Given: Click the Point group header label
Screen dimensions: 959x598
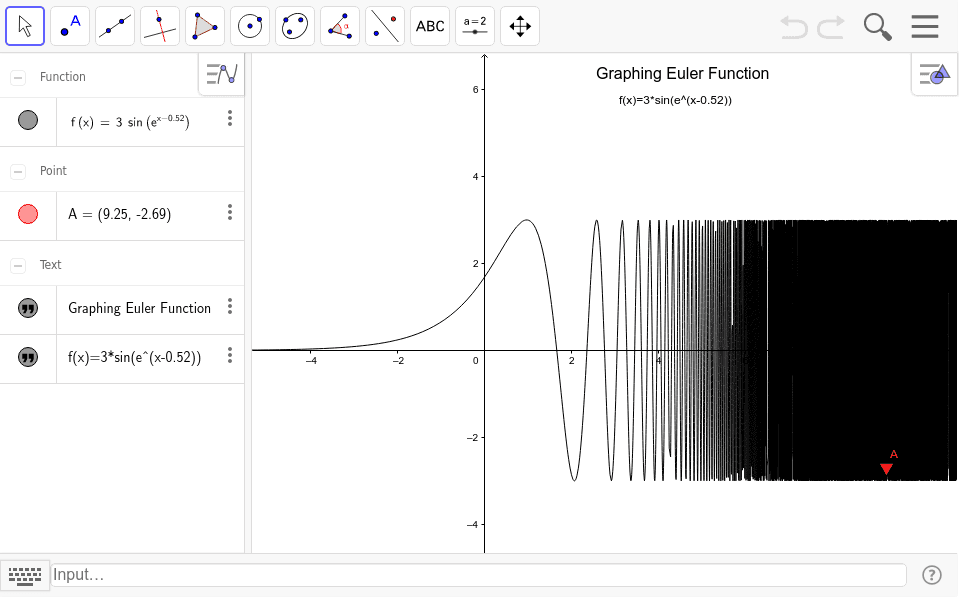Looking at the screenshot, I should [x=53, y=171].
